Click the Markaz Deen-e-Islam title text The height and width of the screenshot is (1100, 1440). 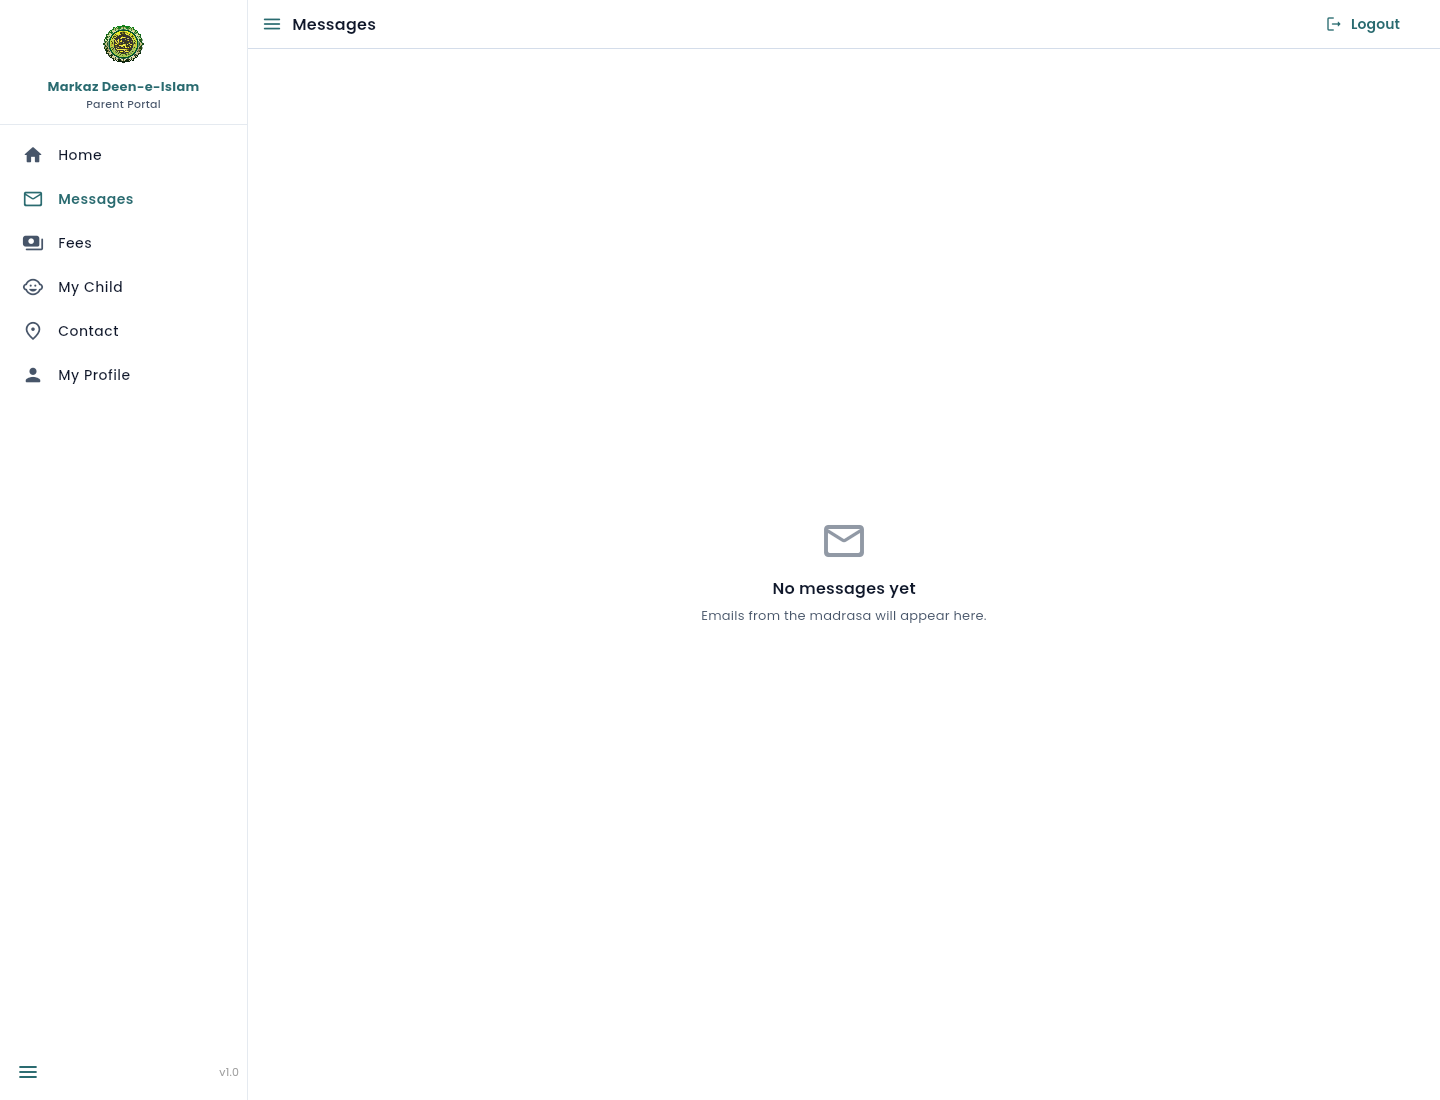pos(123,87)
